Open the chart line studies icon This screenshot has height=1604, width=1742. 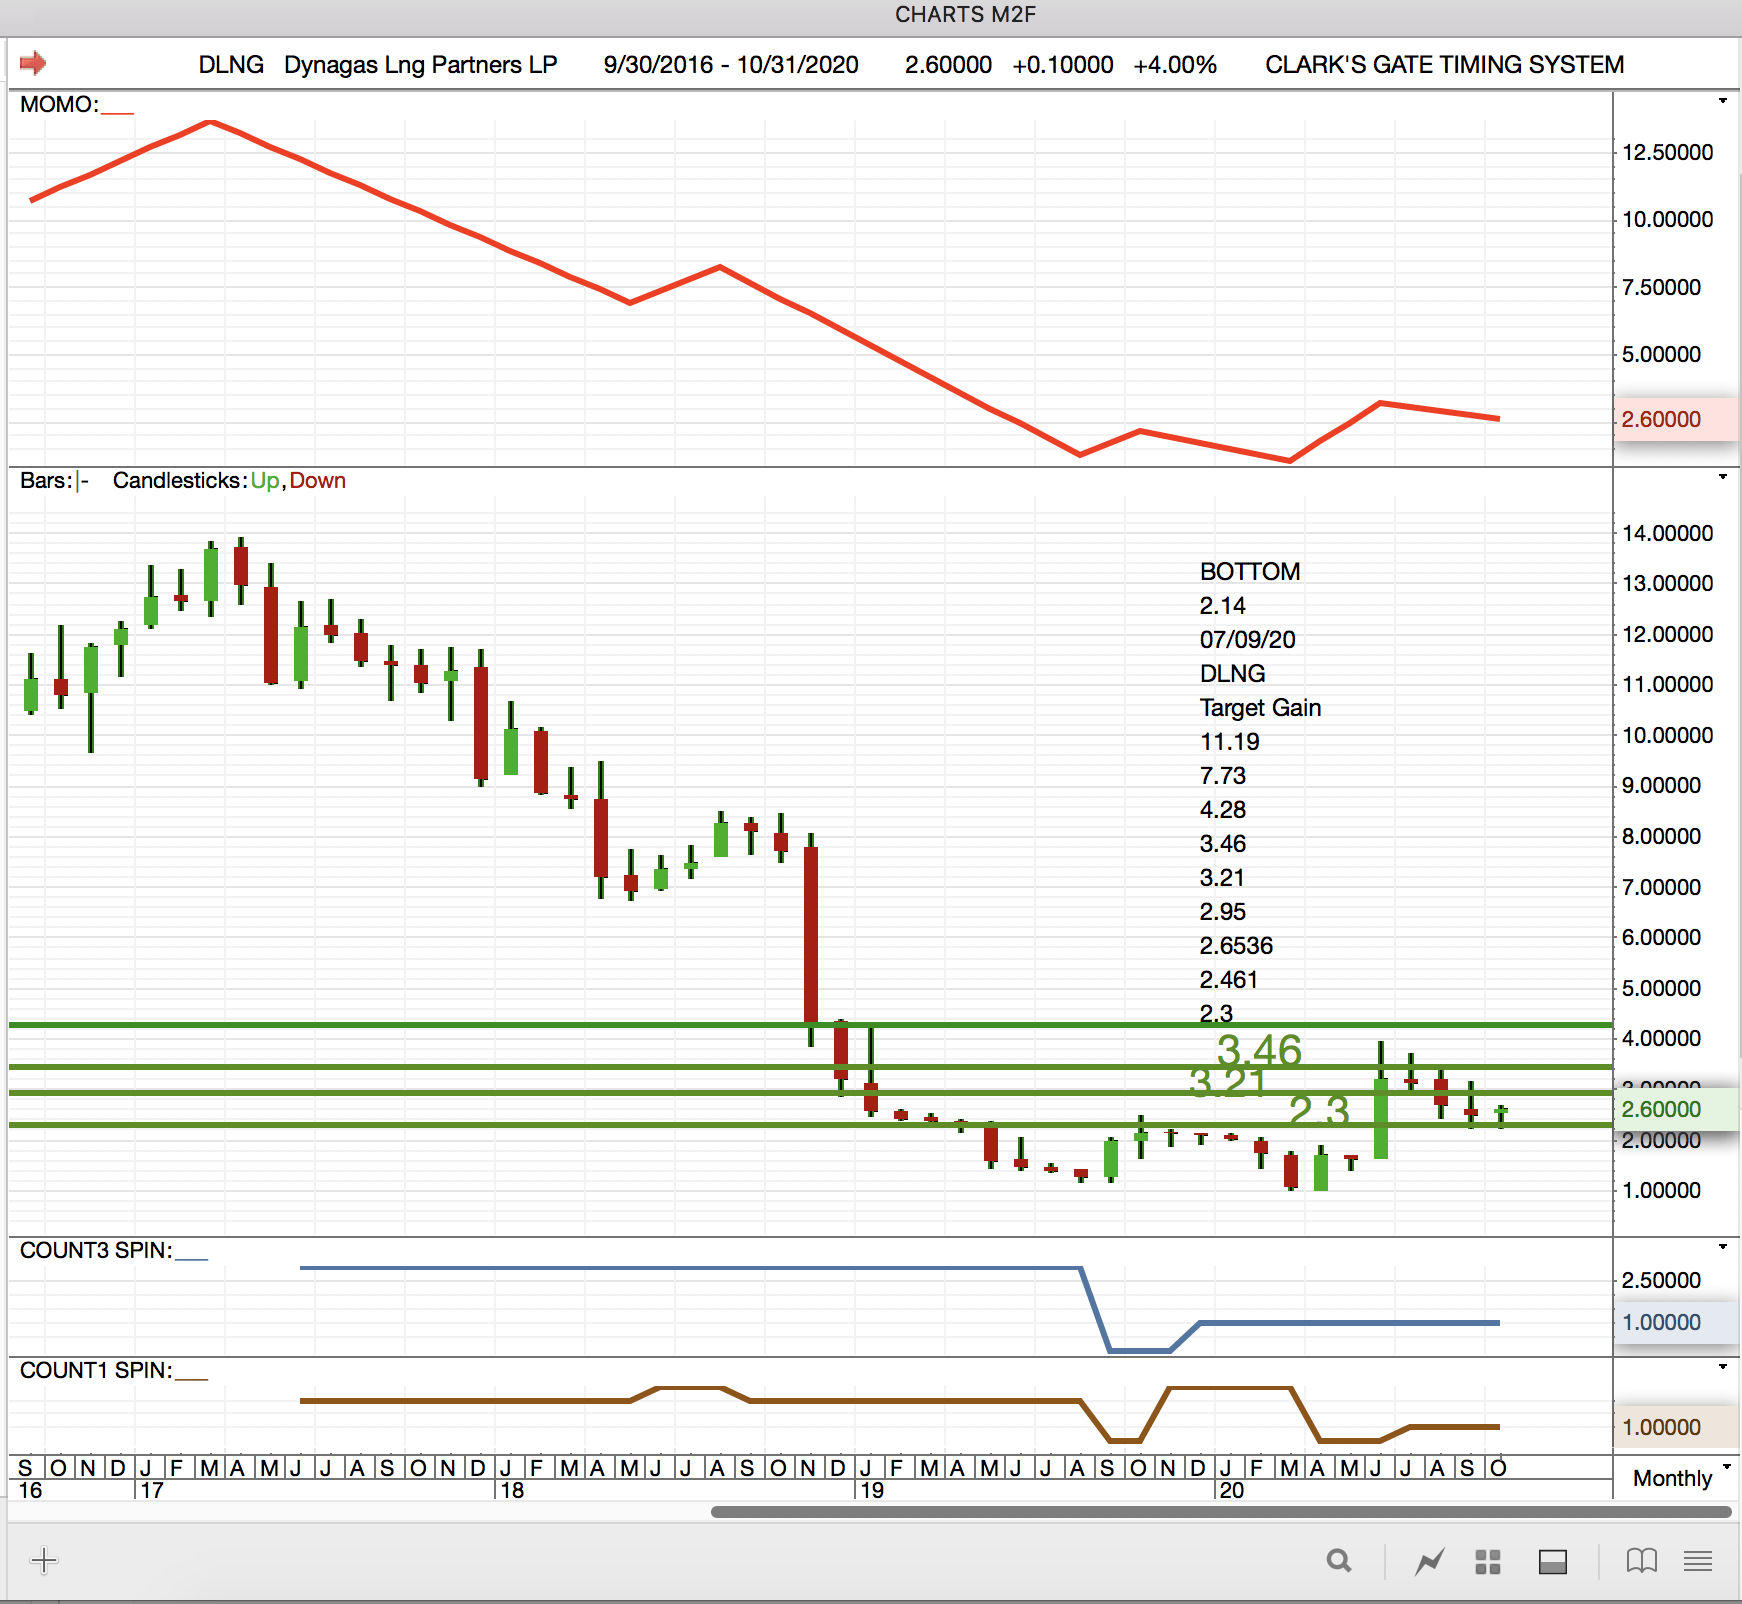(x=1430, y=1561)
